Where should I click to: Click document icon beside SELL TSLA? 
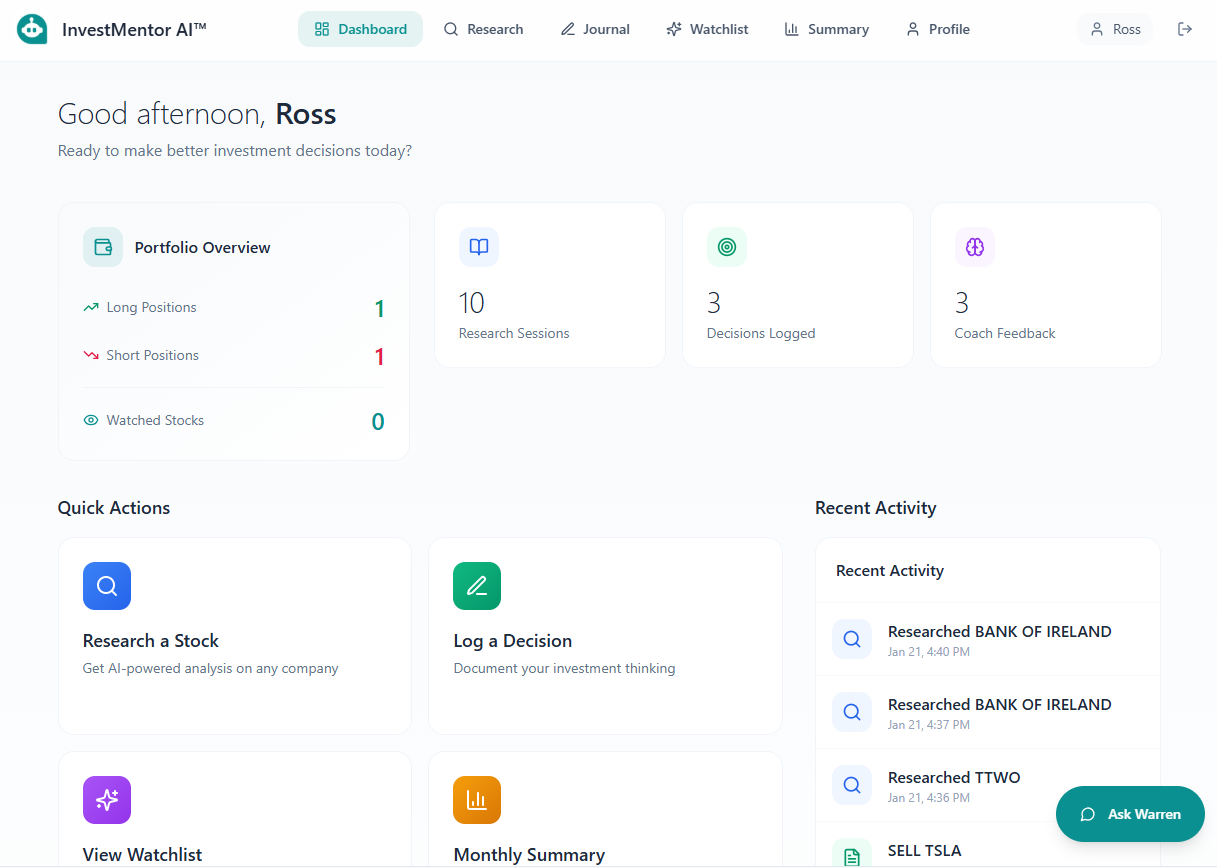pyautogui.click(x=852, y=853)
